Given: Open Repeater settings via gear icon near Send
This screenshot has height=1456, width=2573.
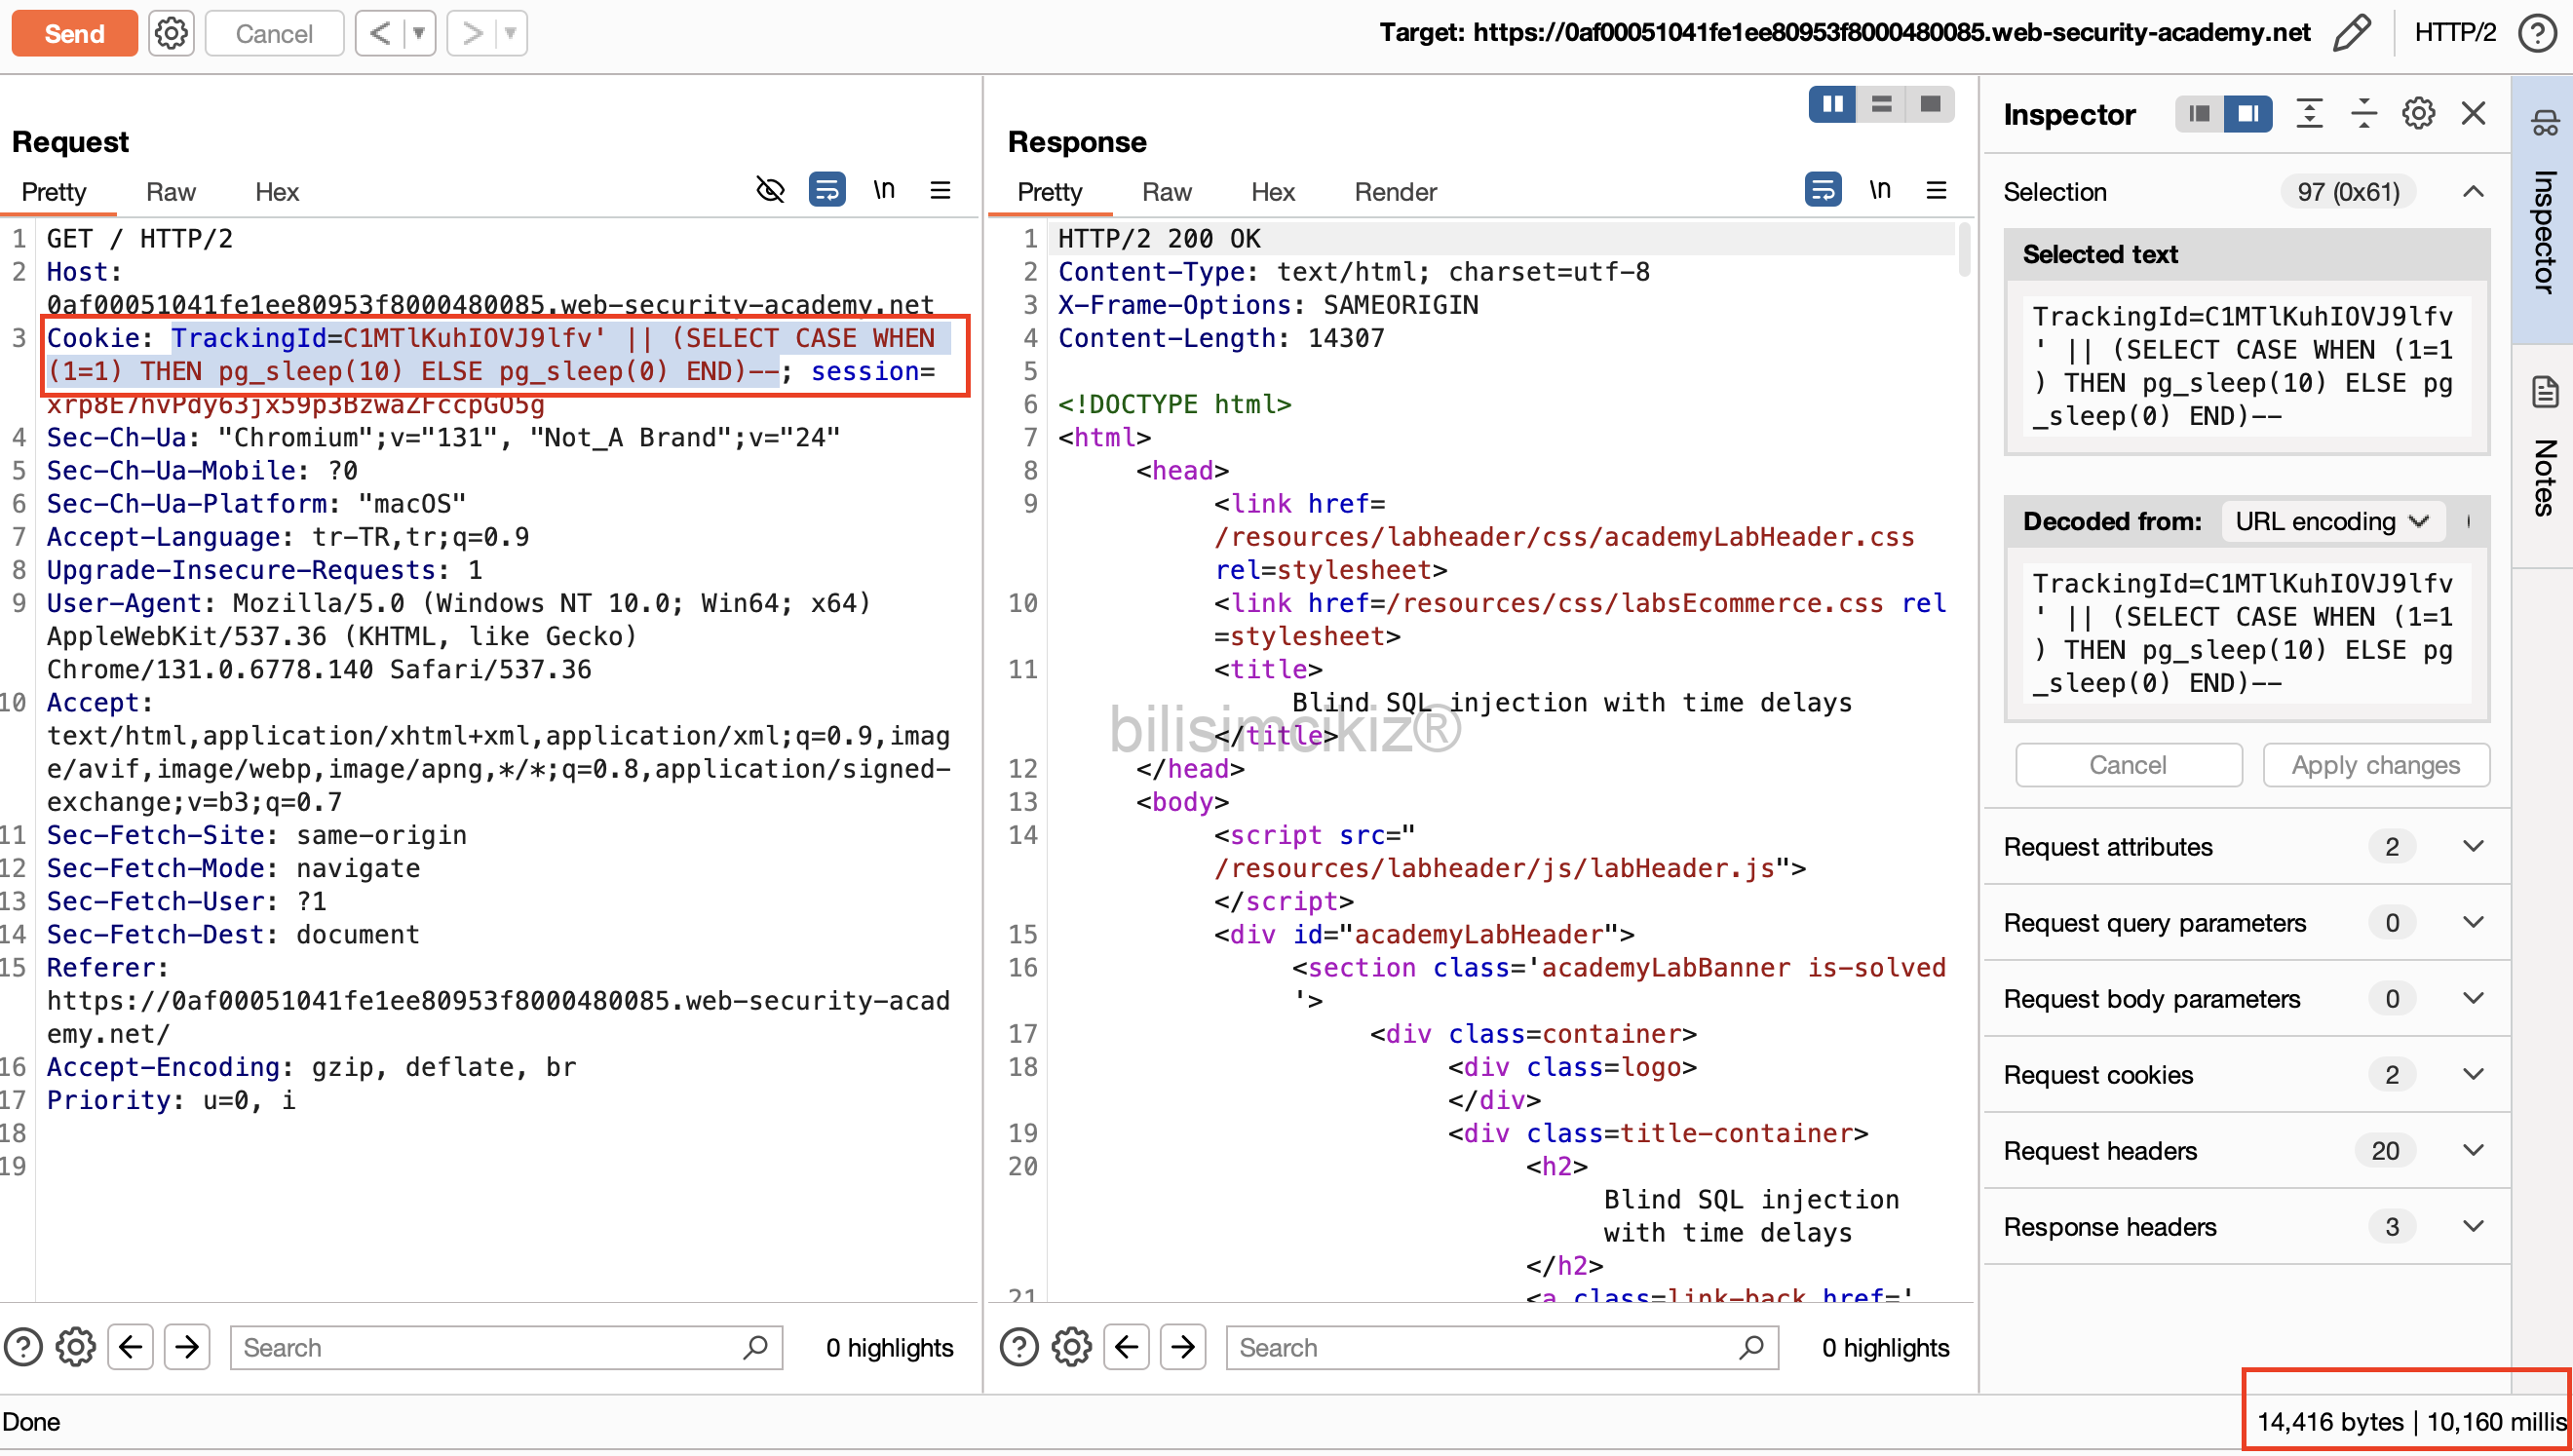Looking at the screenshot, I should pos(171,33).
